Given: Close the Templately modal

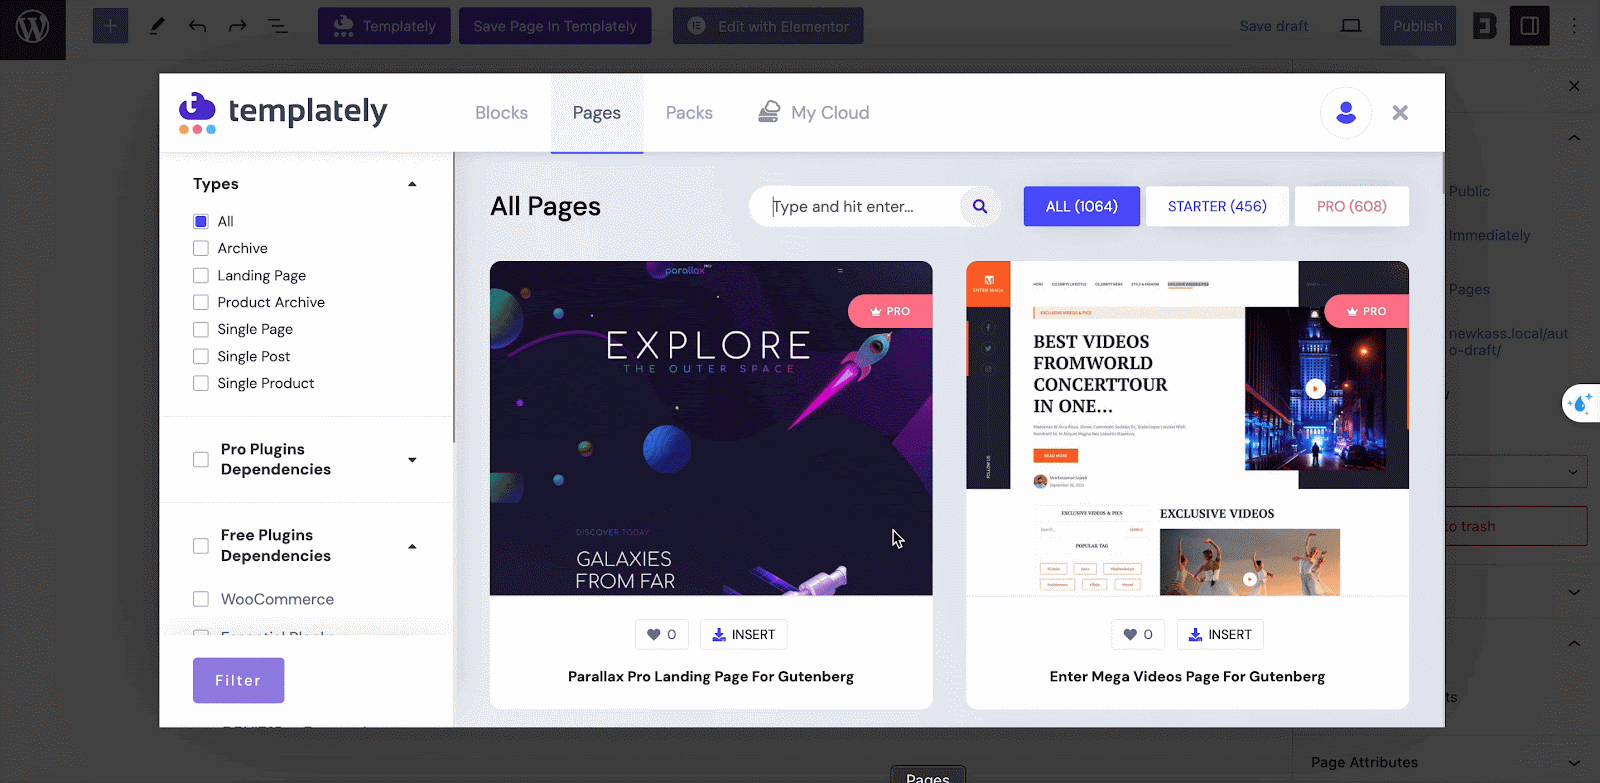Looking at the screenshot, I should coord(1400,113).
